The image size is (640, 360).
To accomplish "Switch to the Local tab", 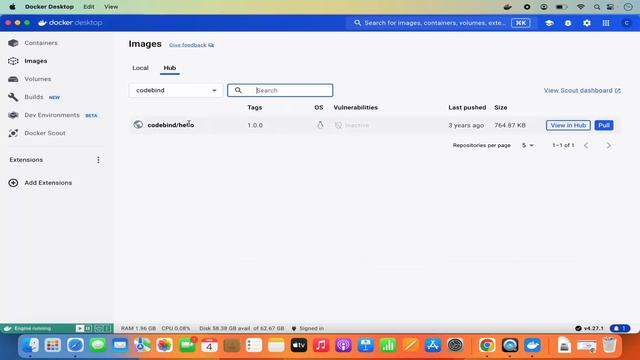I will point(140,68).
